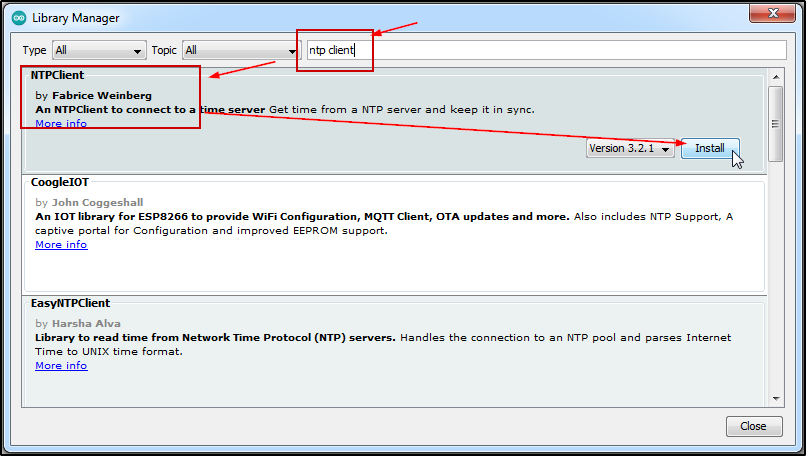Image resolution: width=806 pixels, height=456 pixels.
Task: Select the NTPClient library entry title
Action: [x=58, y=75]
